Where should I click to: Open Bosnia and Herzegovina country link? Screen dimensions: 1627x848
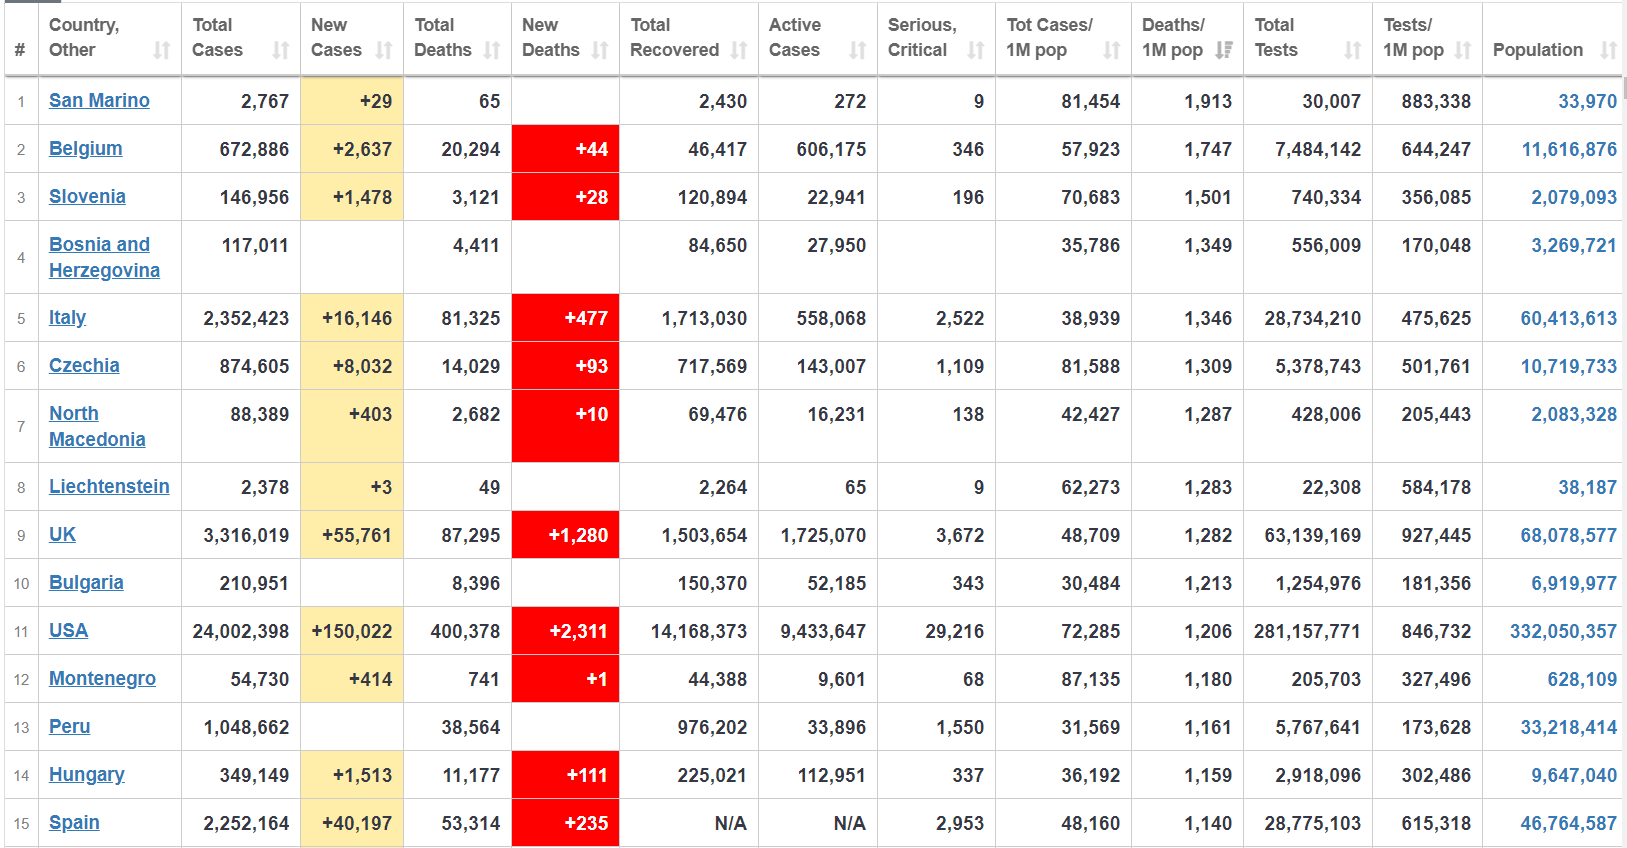(x=104, y=257)
